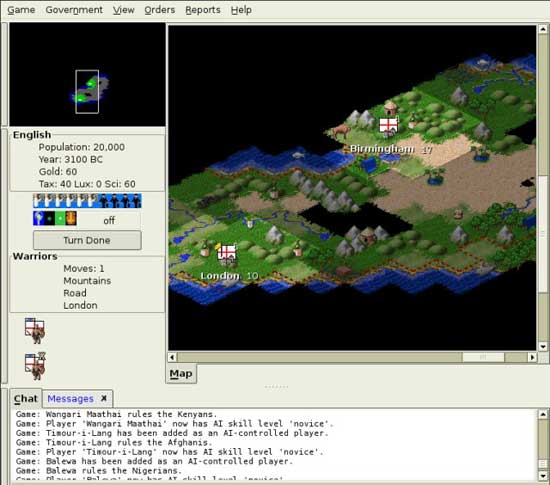This screenshot has height=485, width=550.
Task: Click the map horizontal scrollbar left arrow
Action: coord(172,357)
